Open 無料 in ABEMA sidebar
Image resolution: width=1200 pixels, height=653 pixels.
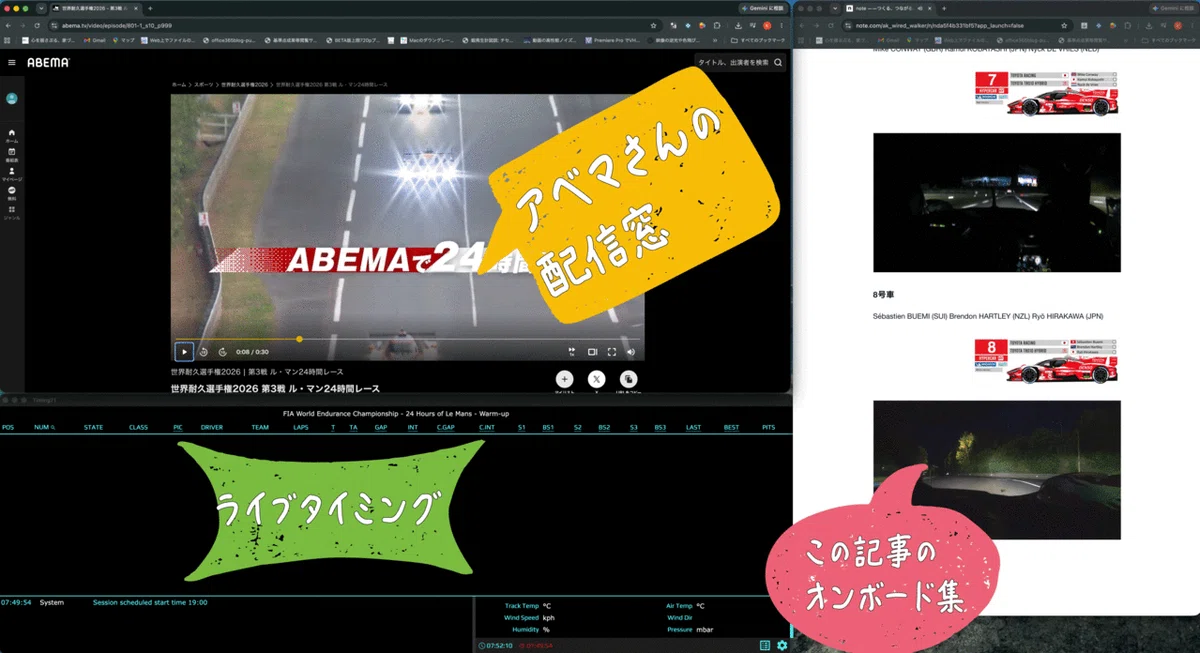tap(12, 192)
